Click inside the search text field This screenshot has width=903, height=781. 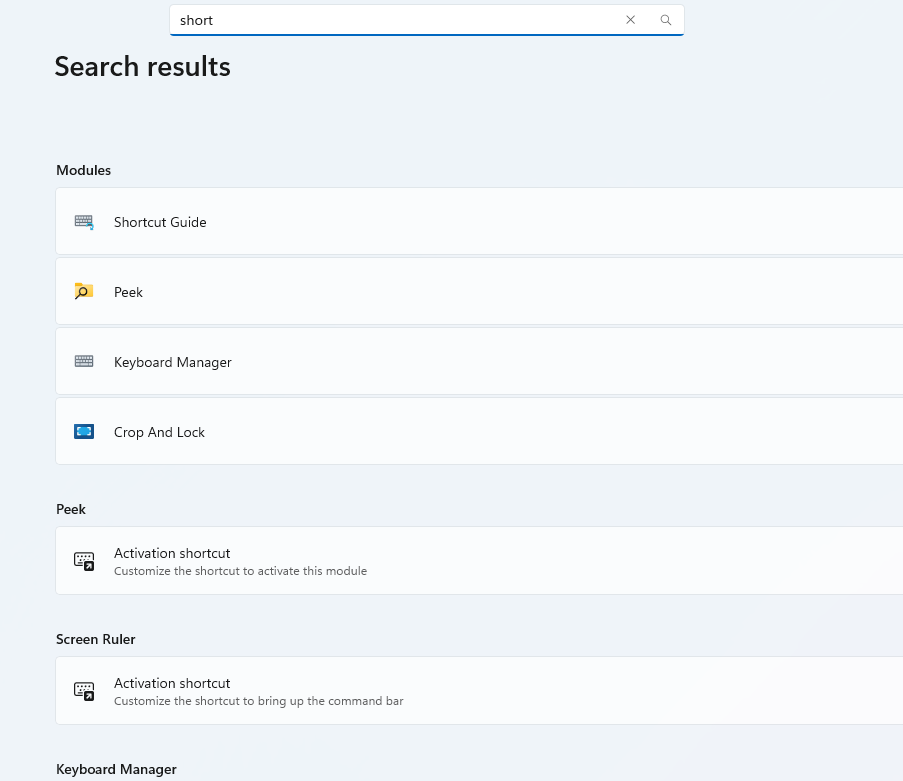400,20
